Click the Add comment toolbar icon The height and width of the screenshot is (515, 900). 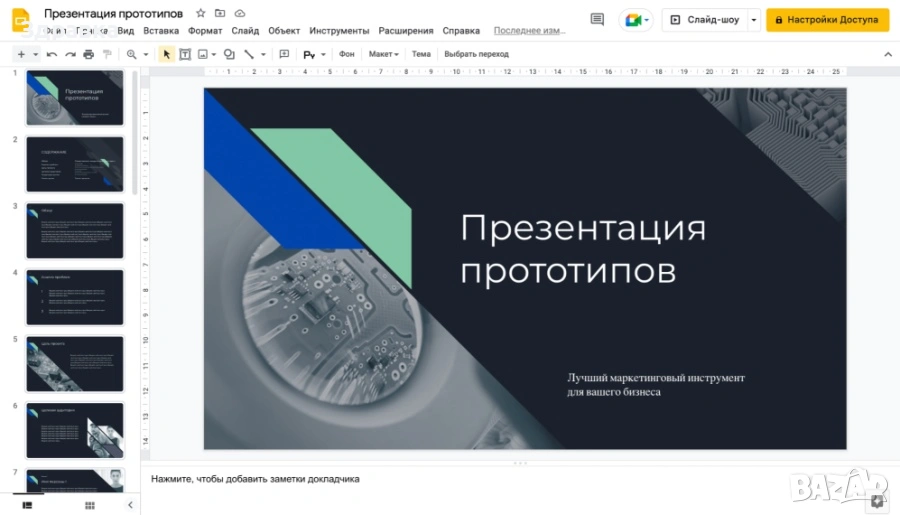(284, 54)
